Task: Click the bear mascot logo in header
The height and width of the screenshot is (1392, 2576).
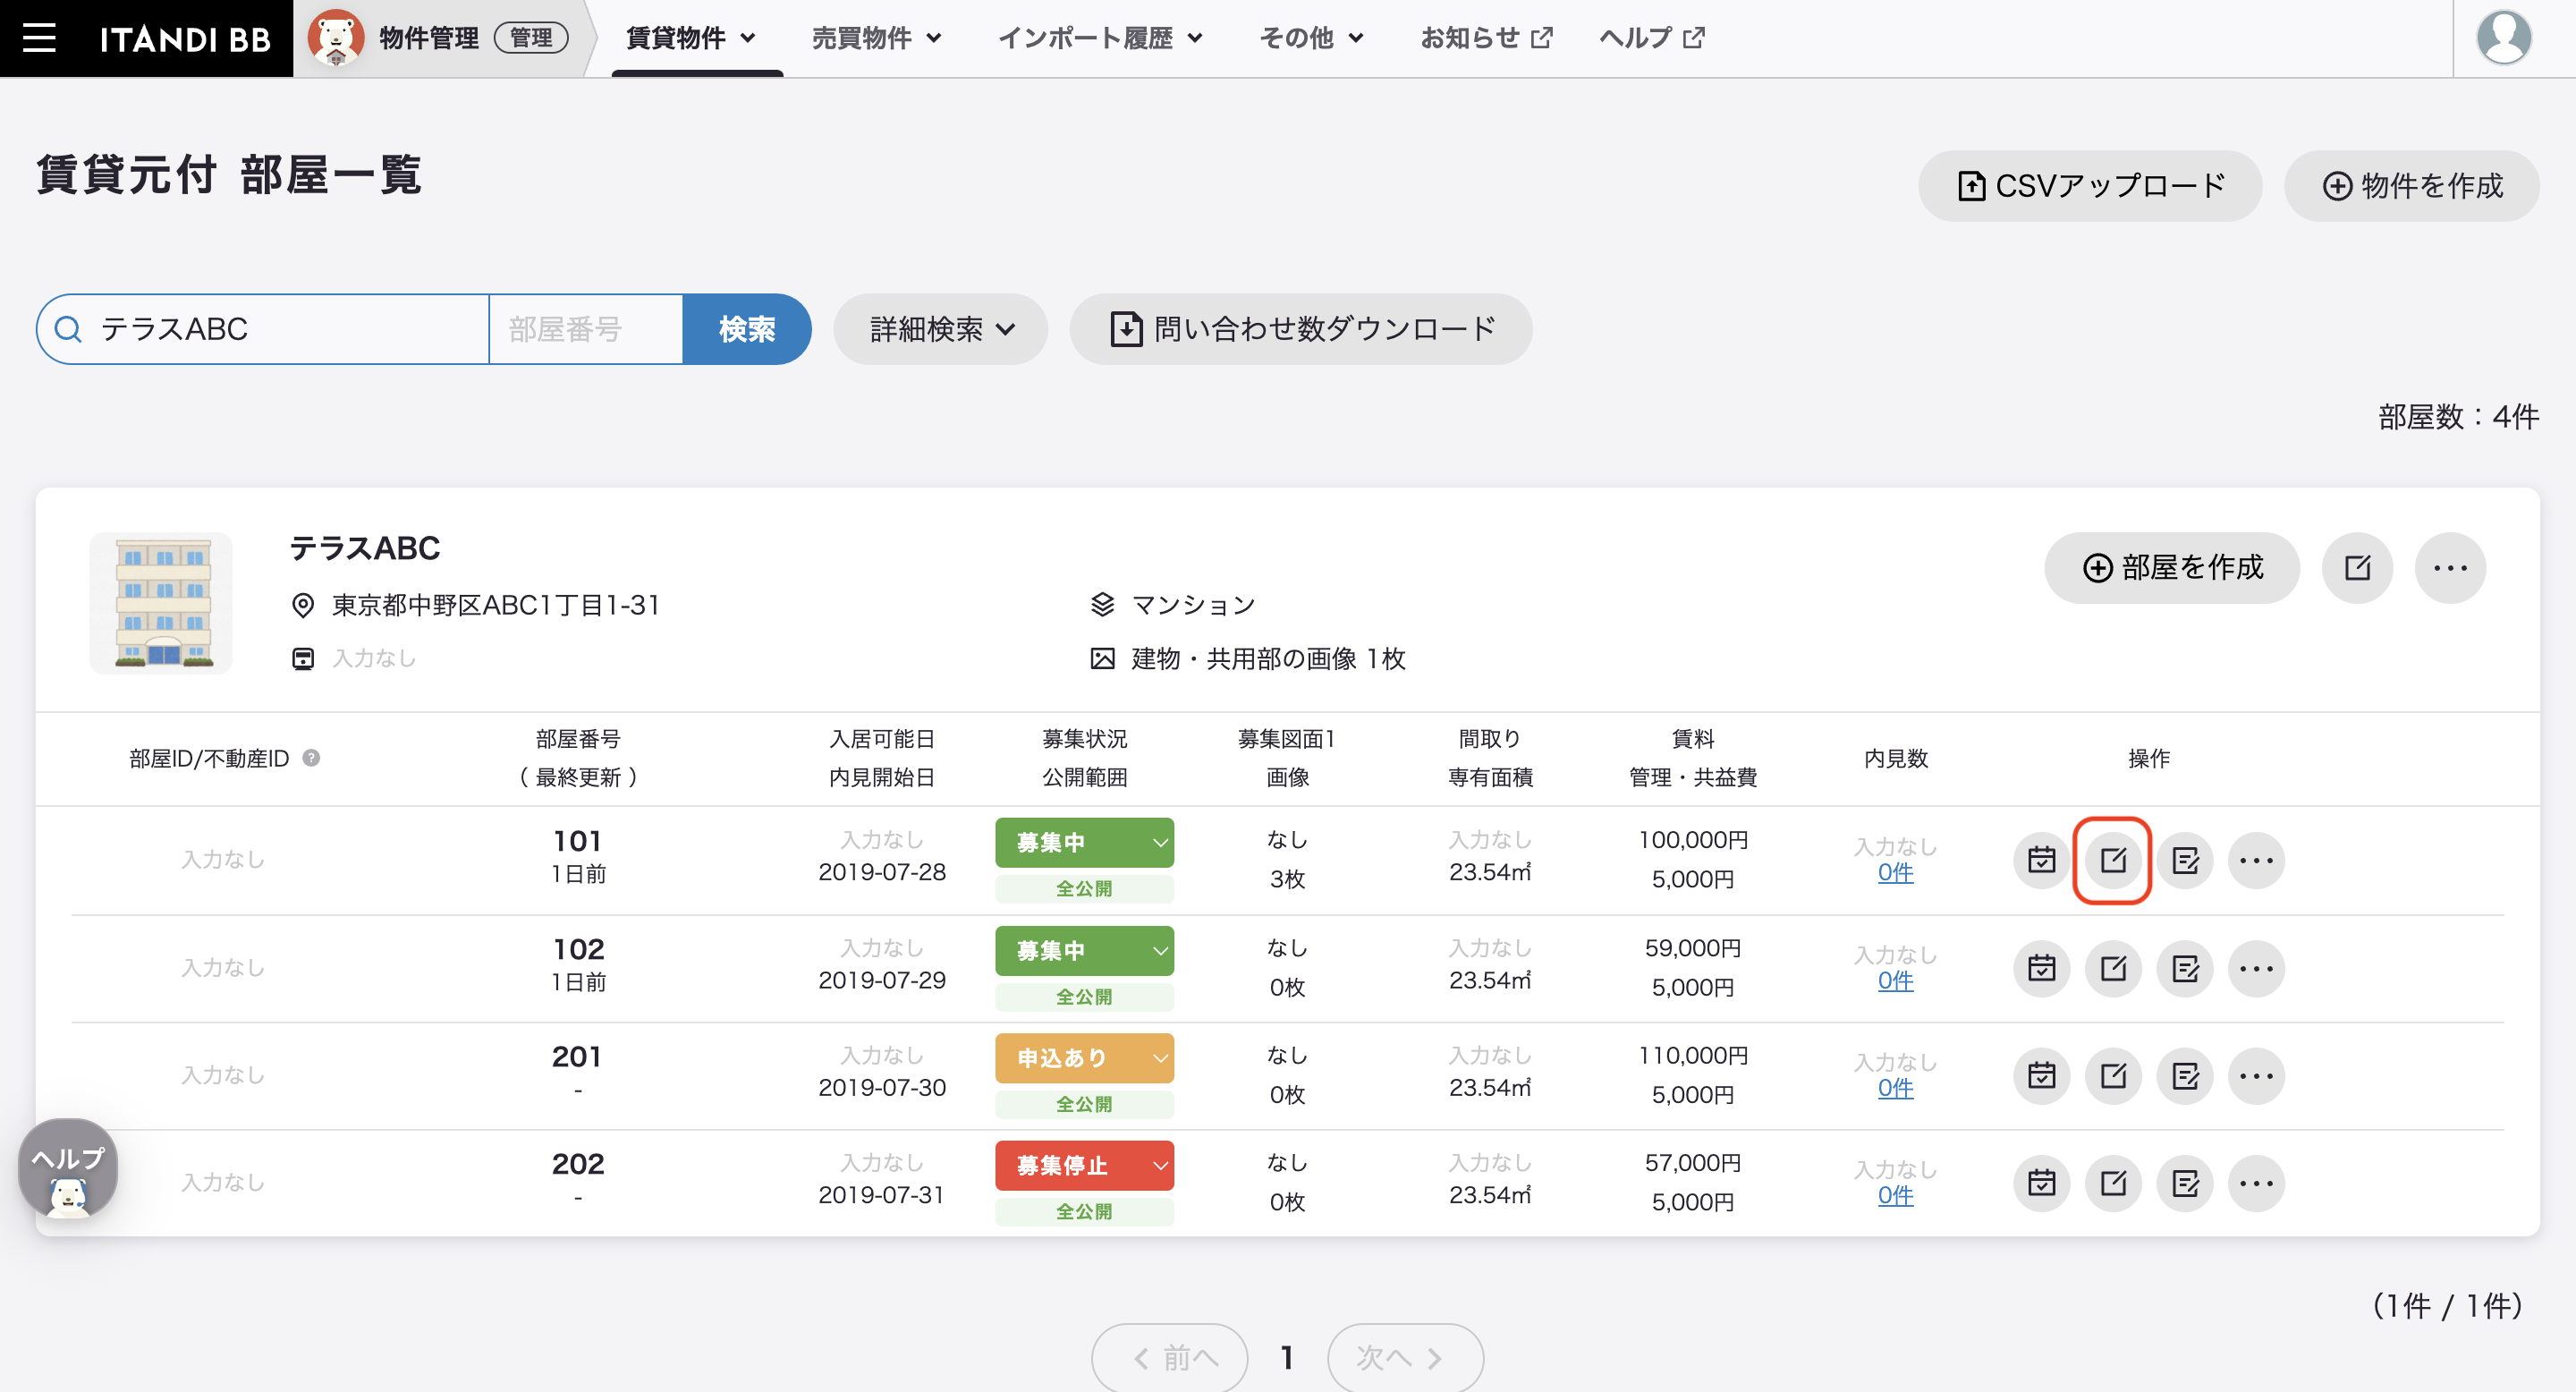Action: 335,38
